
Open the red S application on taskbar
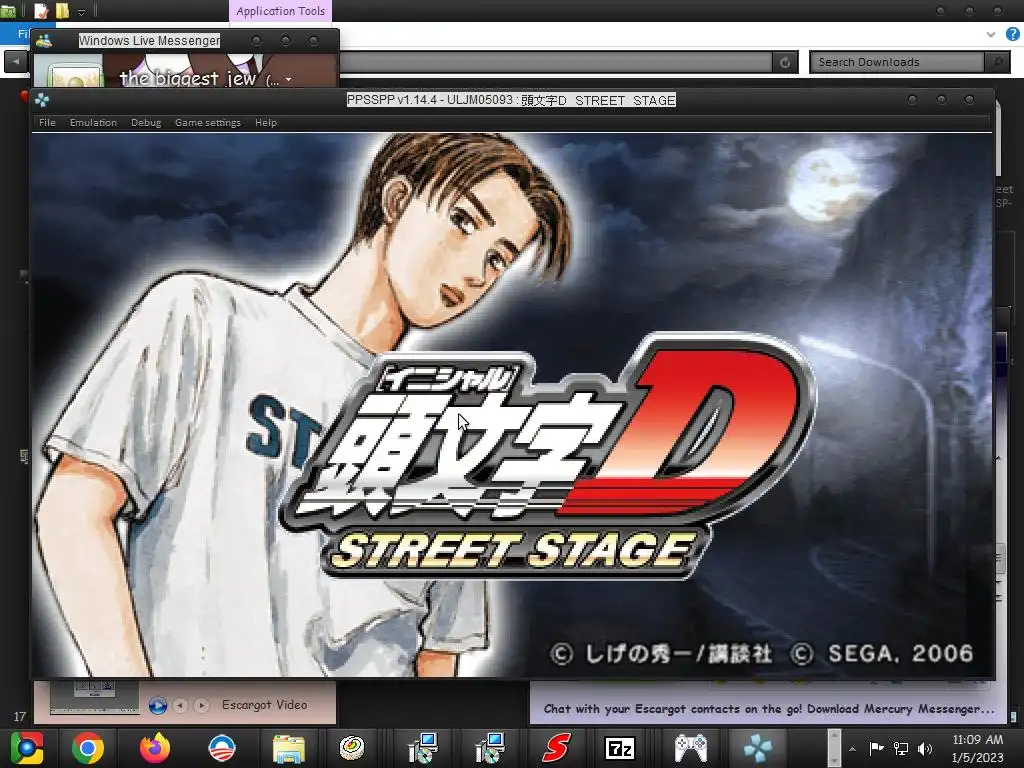click(556, 748)
